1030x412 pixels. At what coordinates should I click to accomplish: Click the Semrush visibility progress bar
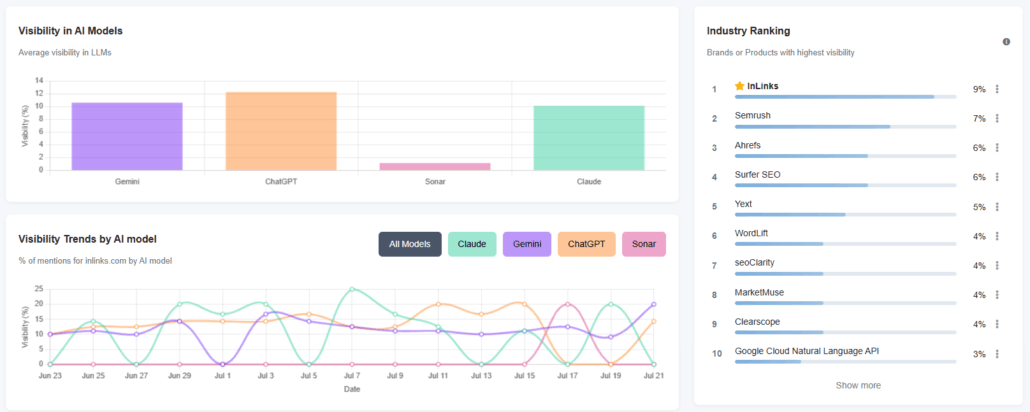[x=845, y=126]
